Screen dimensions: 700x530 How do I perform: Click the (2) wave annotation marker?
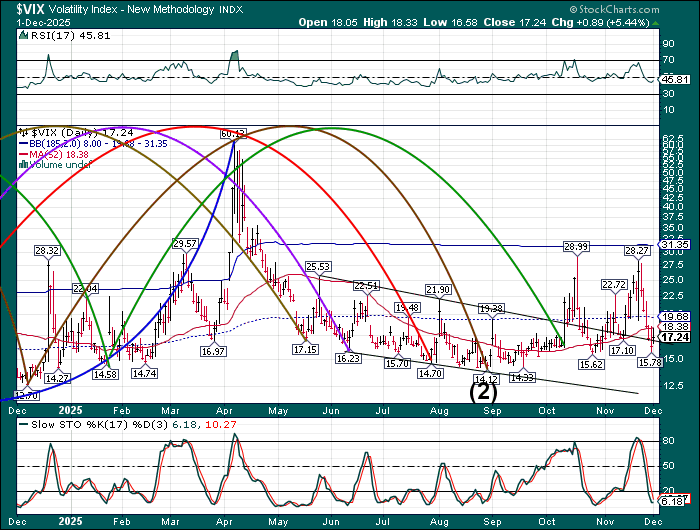click(x=485, y=393)
